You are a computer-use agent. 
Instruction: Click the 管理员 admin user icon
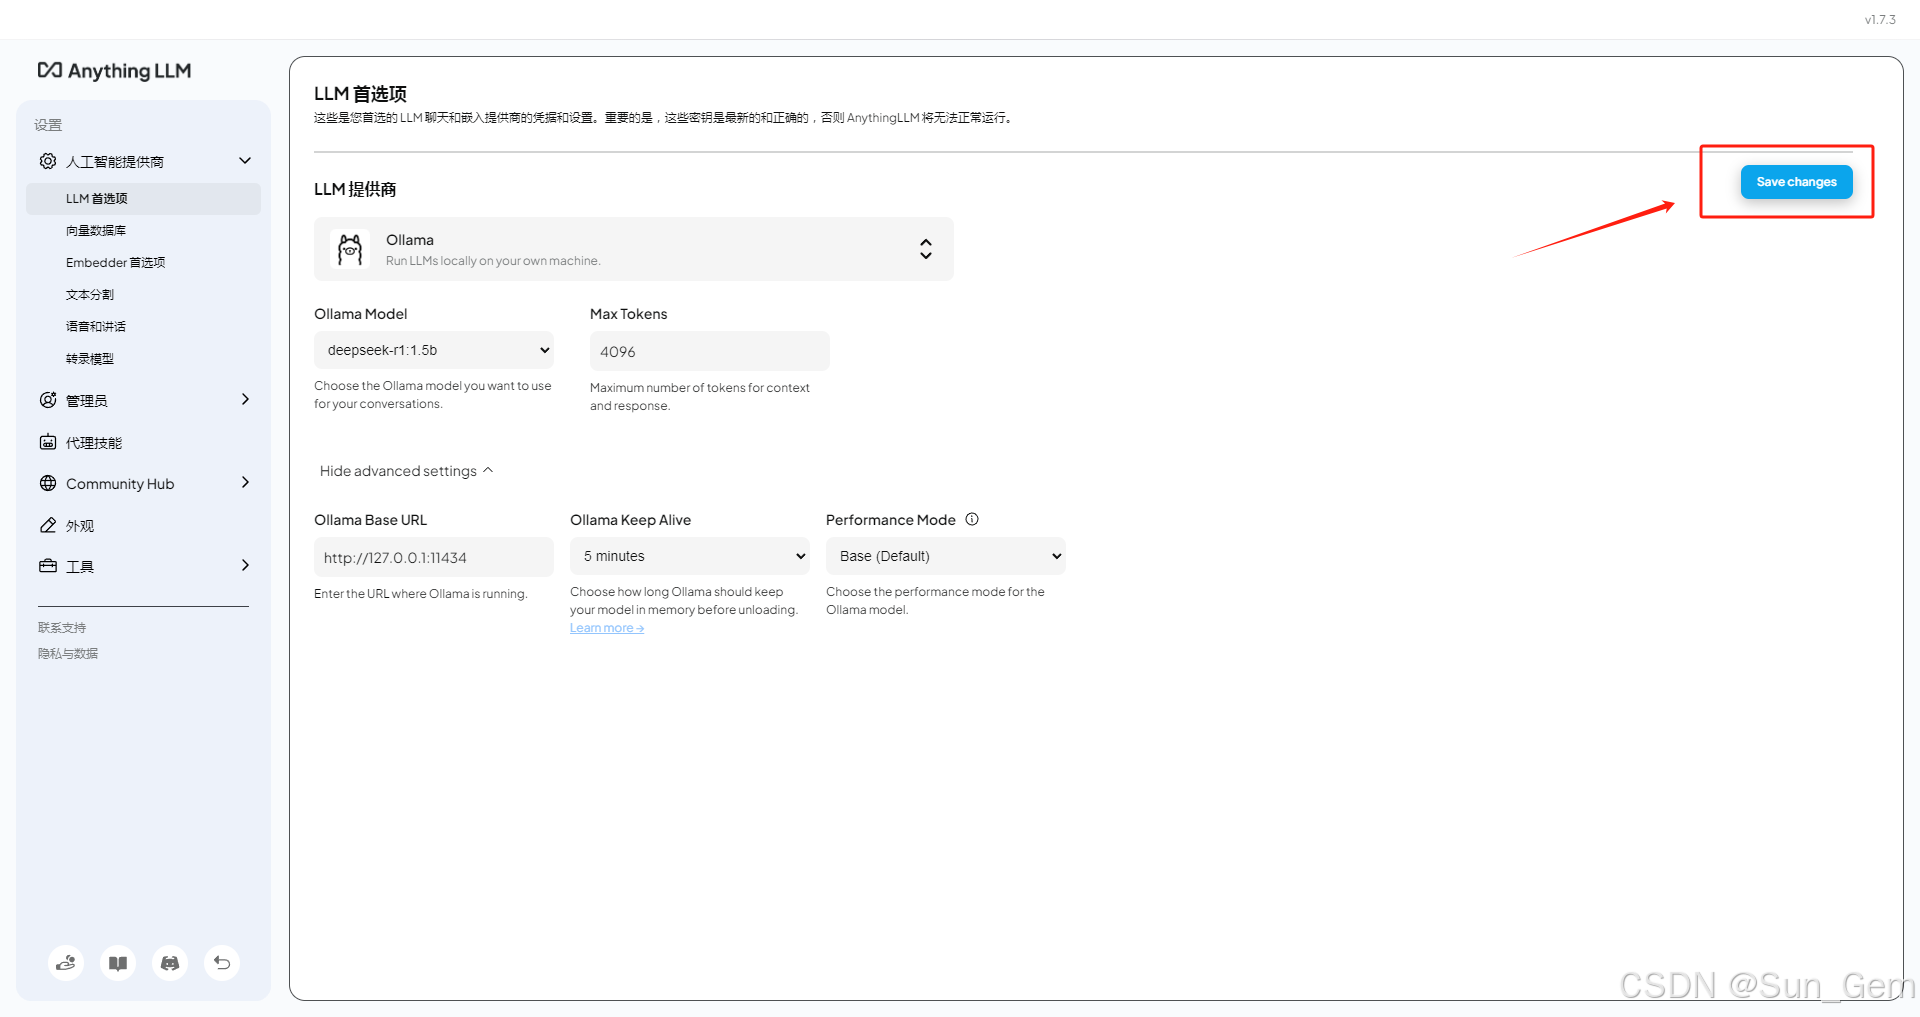coord(48,399)
